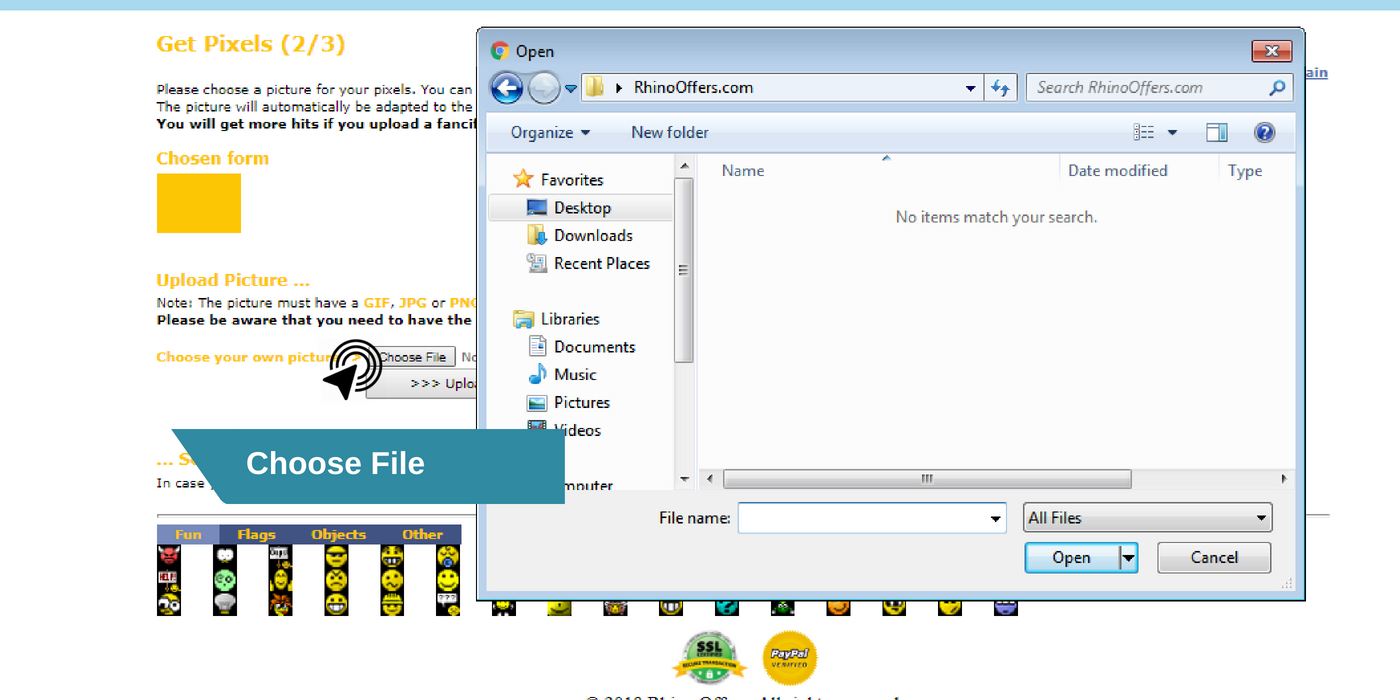Image resolution: width=1400 pixels, height=700 pixels.
Task: Open the All Files type filter
Action: [x=1148, y=518]
